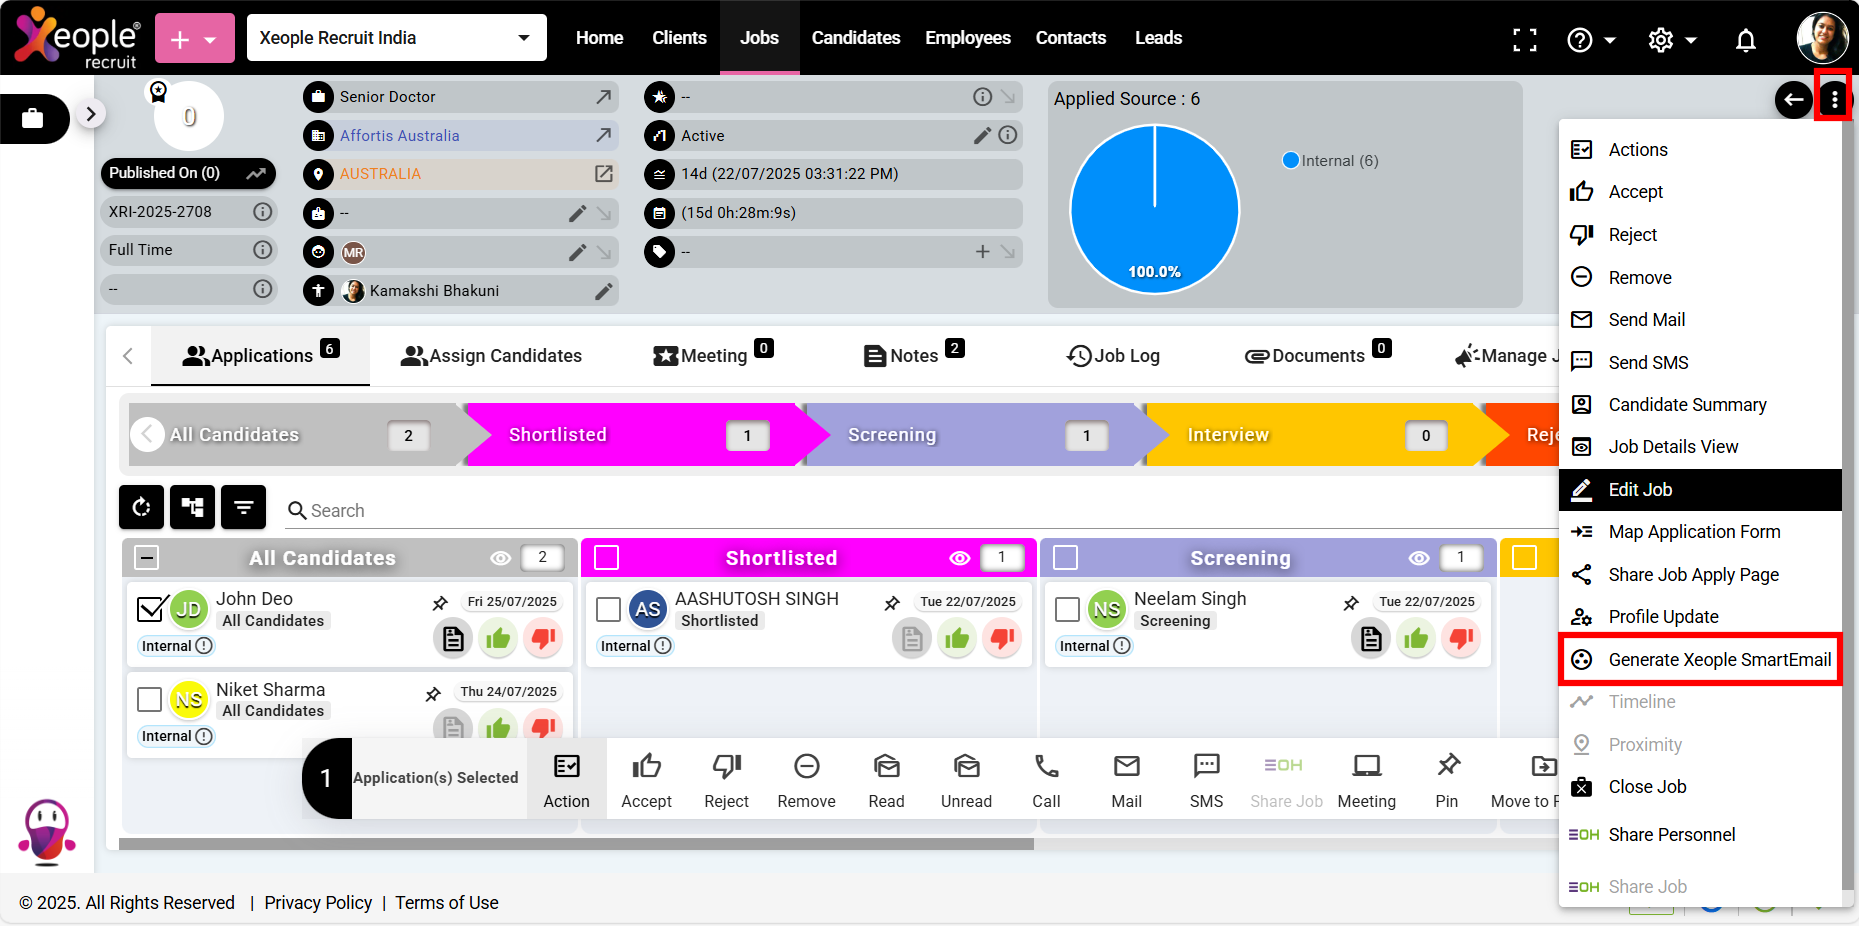Expand the settings gear dropdown

[1672, 40]
